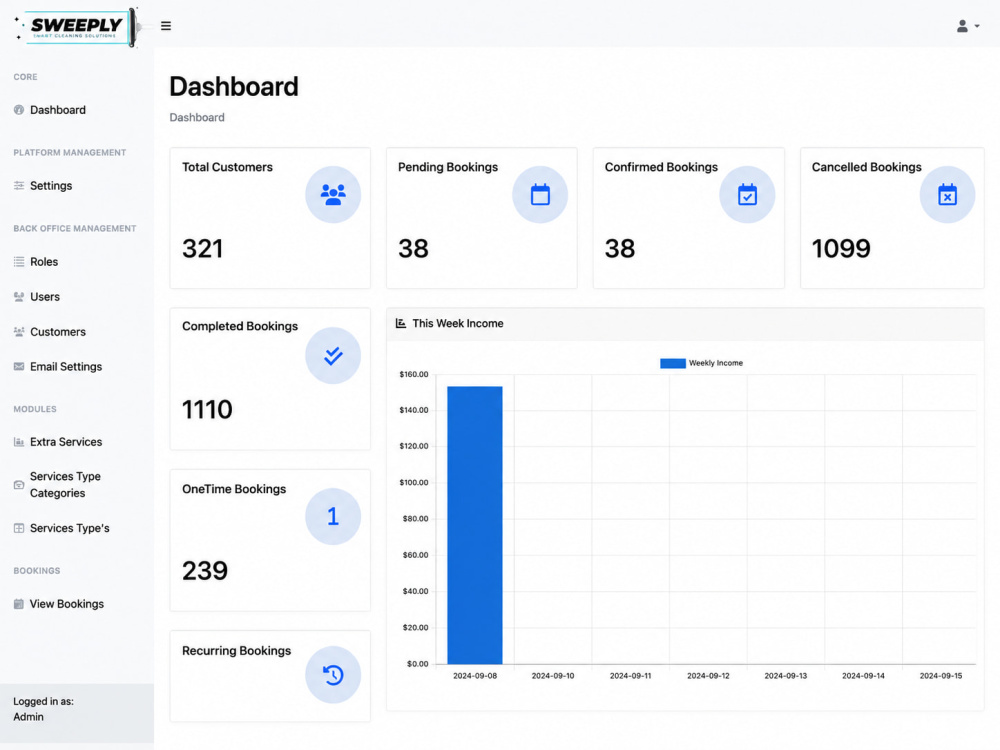
Task: Click the Total Customers value 321
Action: (202, 248)
